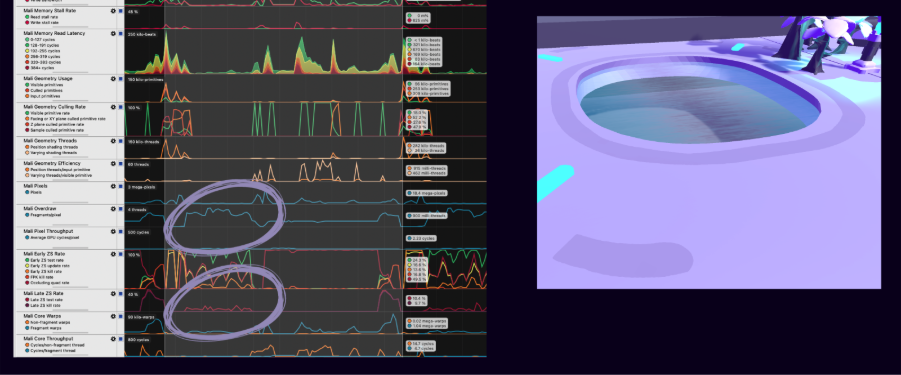Toggle blue square on Mali Late ZS Rate
This screenshot has width=901, height=375.
(121, 293)
